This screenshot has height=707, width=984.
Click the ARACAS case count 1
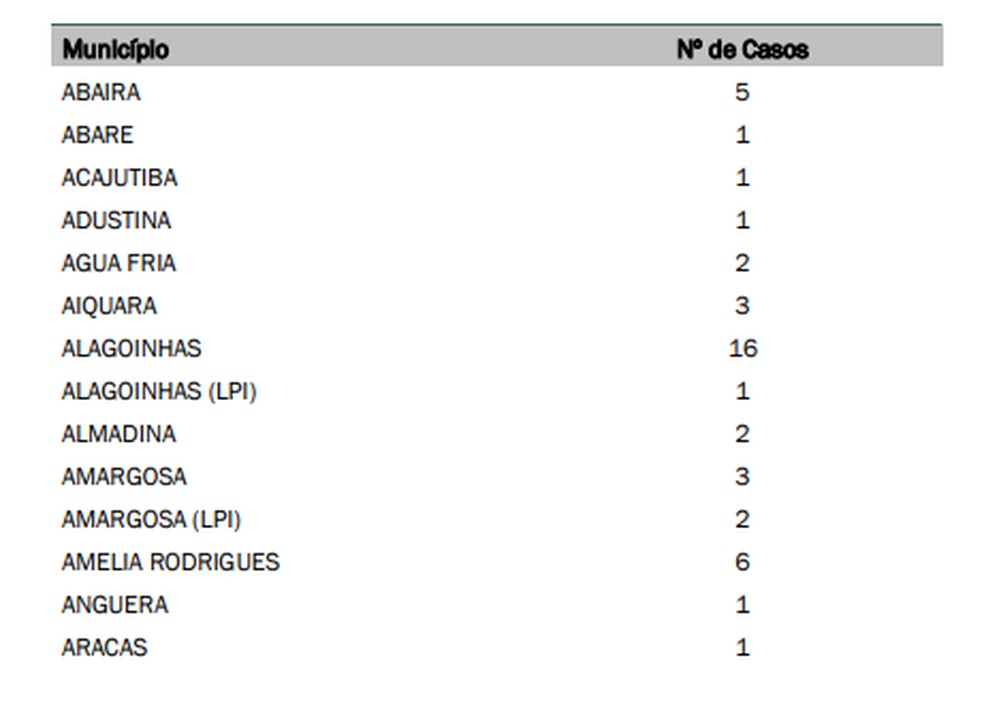point(742,647)
